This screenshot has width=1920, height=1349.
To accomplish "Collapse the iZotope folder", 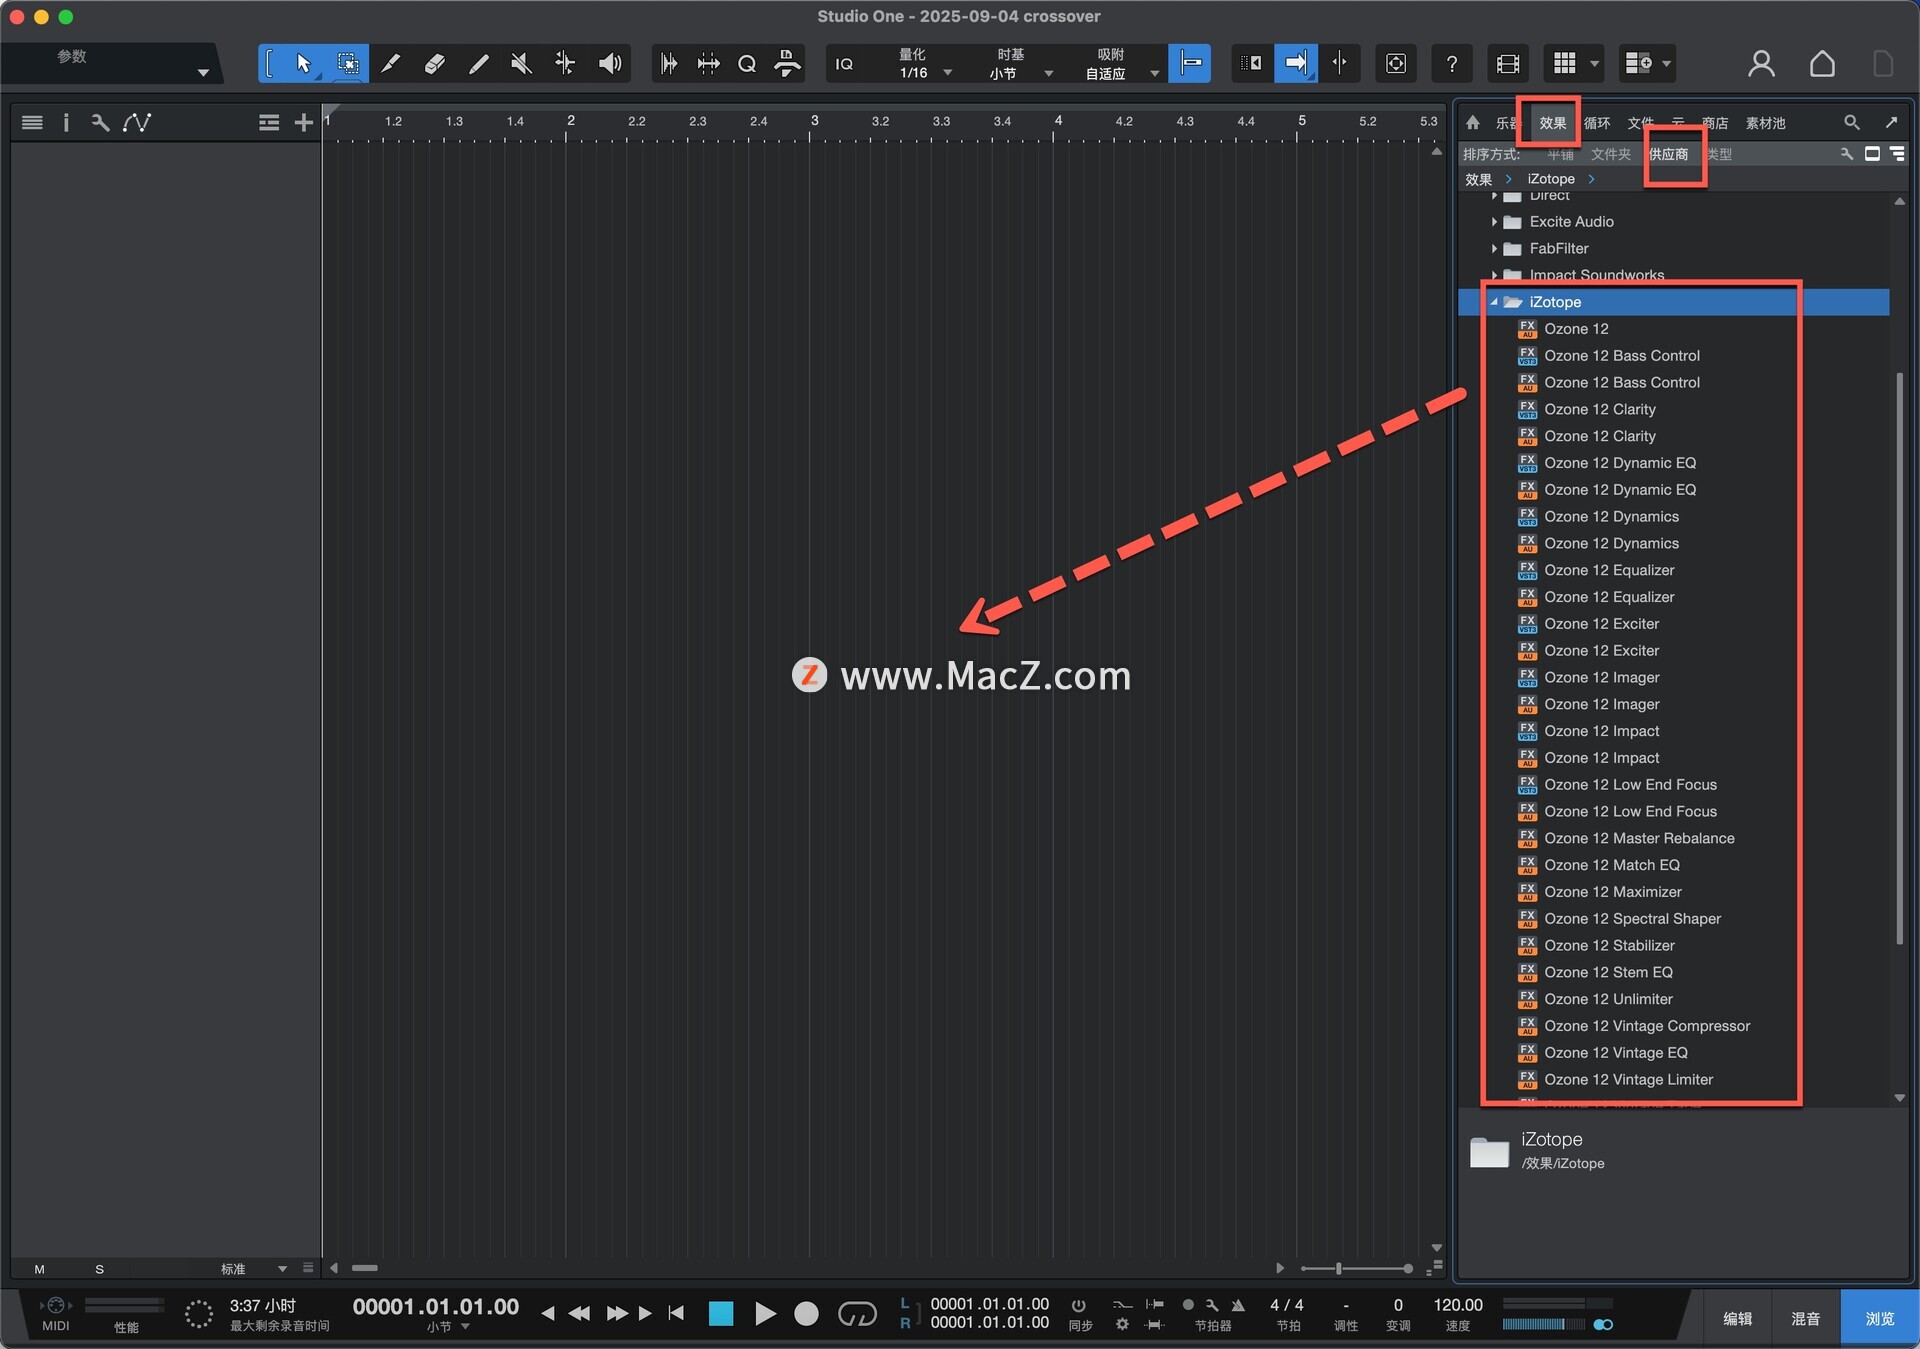I will point(1494,302).
